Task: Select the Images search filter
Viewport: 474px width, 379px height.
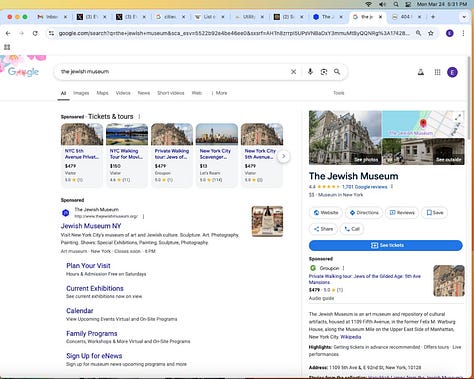Action: (81, 93)
